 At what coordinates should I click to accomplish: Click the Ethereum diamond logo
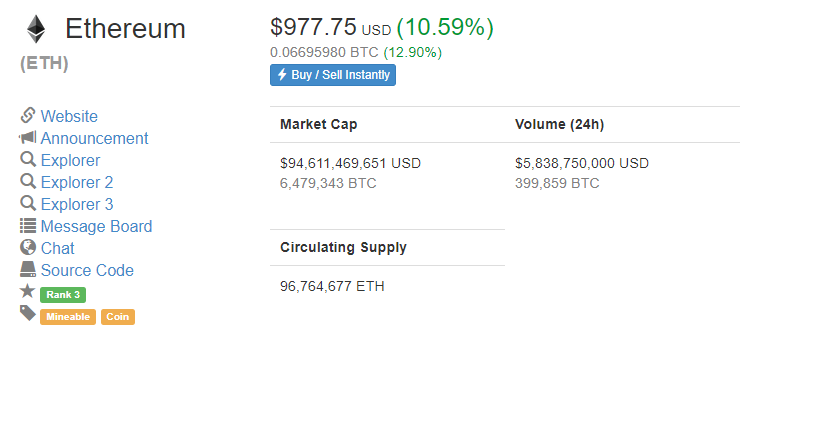[36, 29]
